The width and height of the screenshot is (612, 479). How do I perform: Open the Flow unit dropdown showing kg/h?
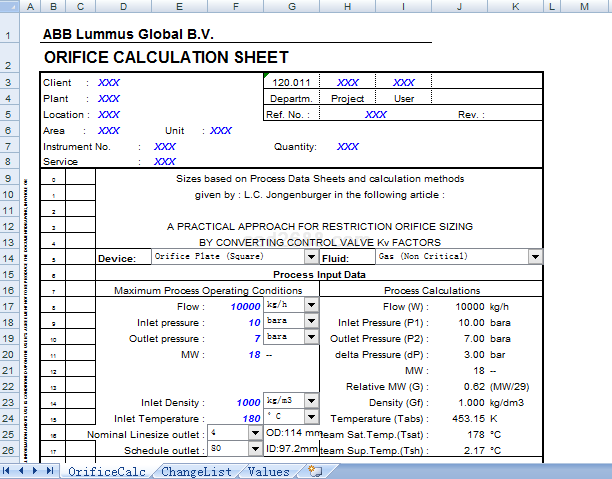point(311,305)
